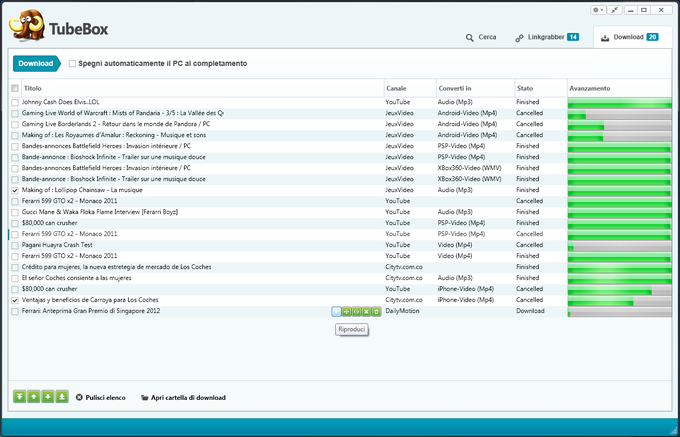Sort by the Canale column header
This screenshot has width=680, height=437.
point(410,88)
